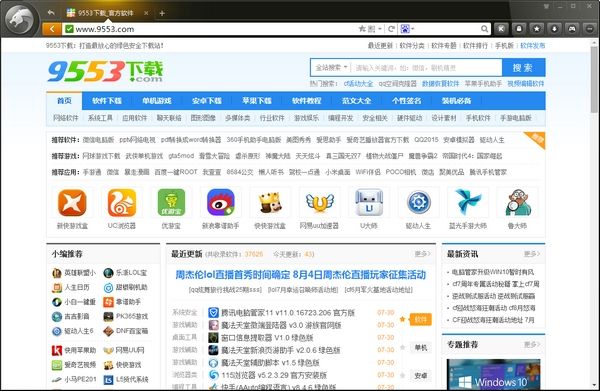Click the 软件发布 top link
This screenshot has height=391, width=600.
pyautogui.click(x=533, y=46)
